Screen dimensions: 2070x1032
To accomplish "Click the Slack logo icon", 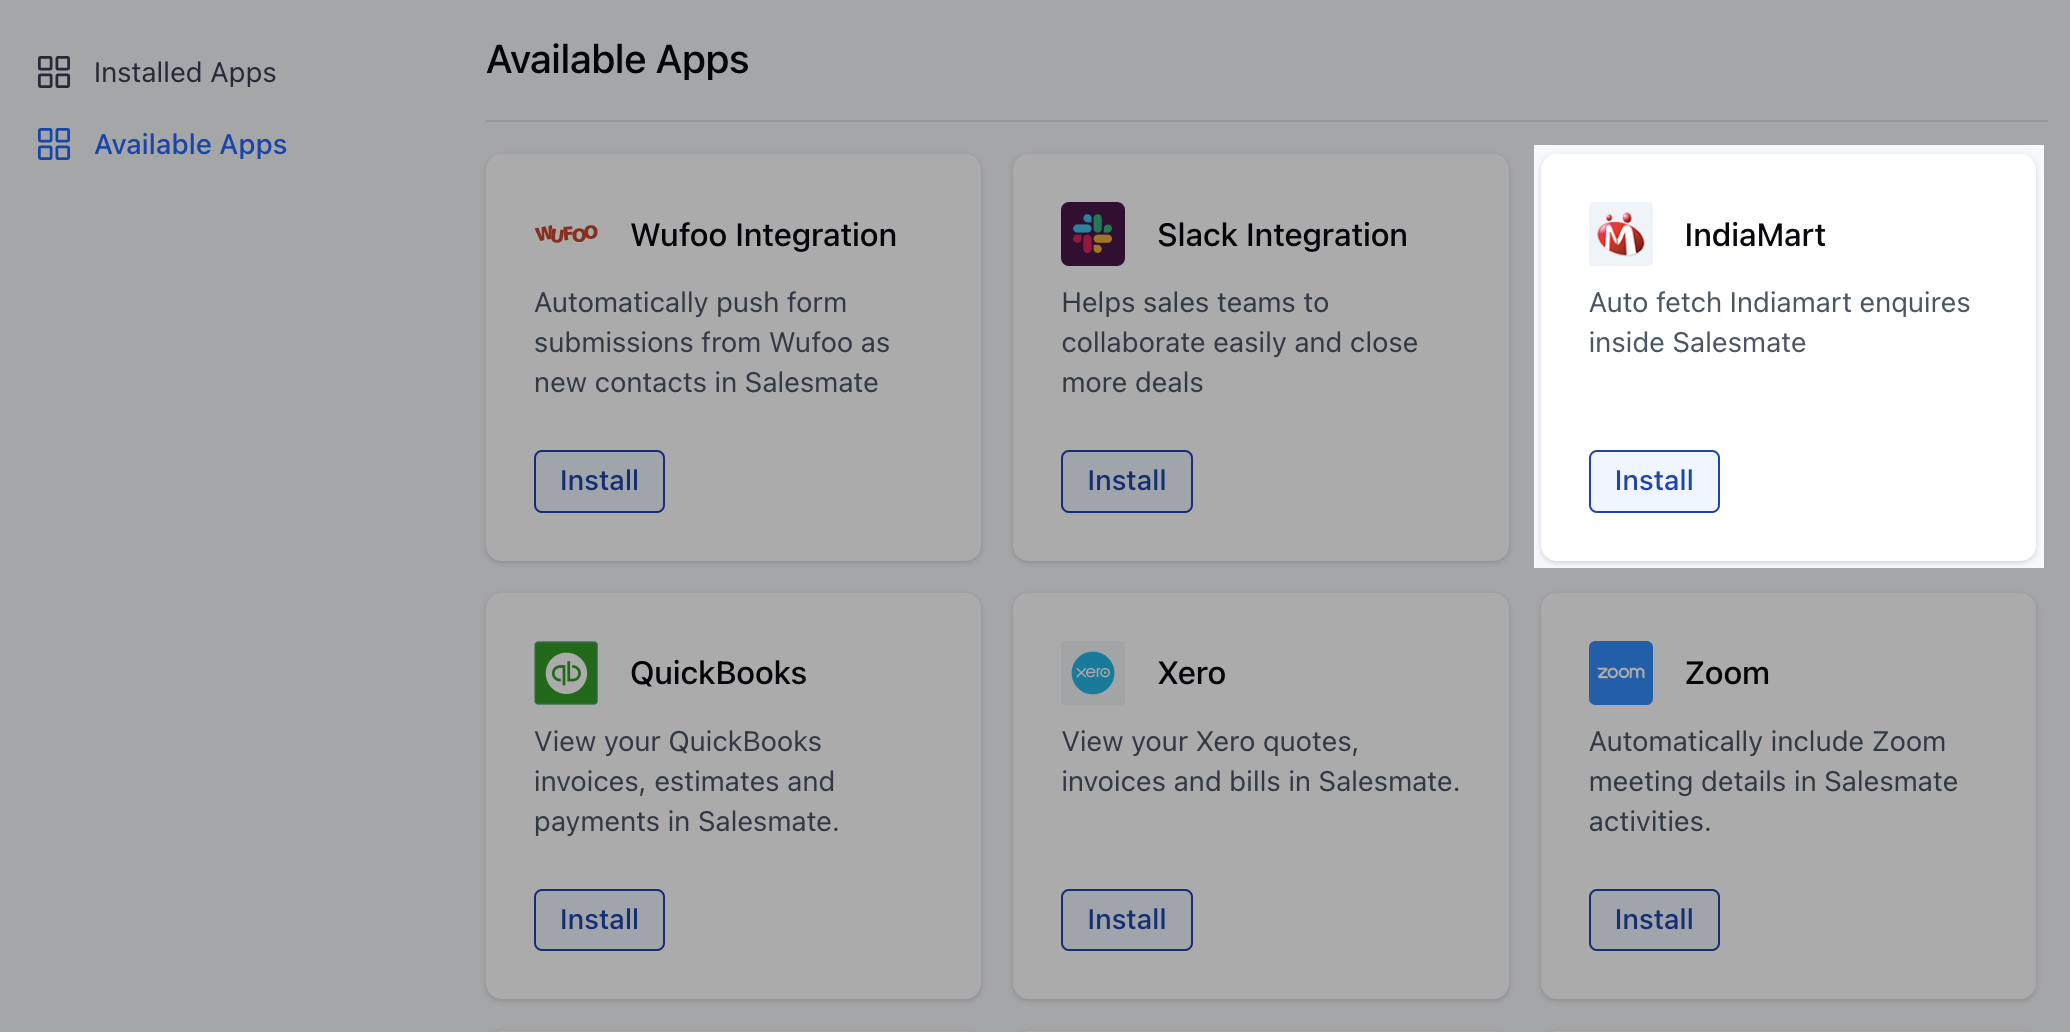I will [1093, 234].
